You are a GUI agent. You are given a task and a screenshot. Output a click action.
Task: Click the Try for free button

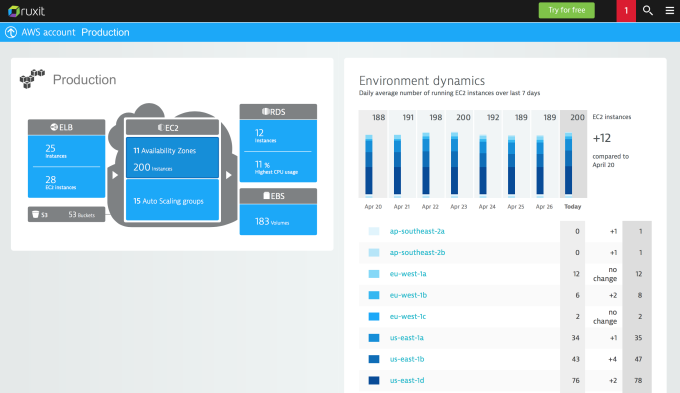click(x=566, y=10)
